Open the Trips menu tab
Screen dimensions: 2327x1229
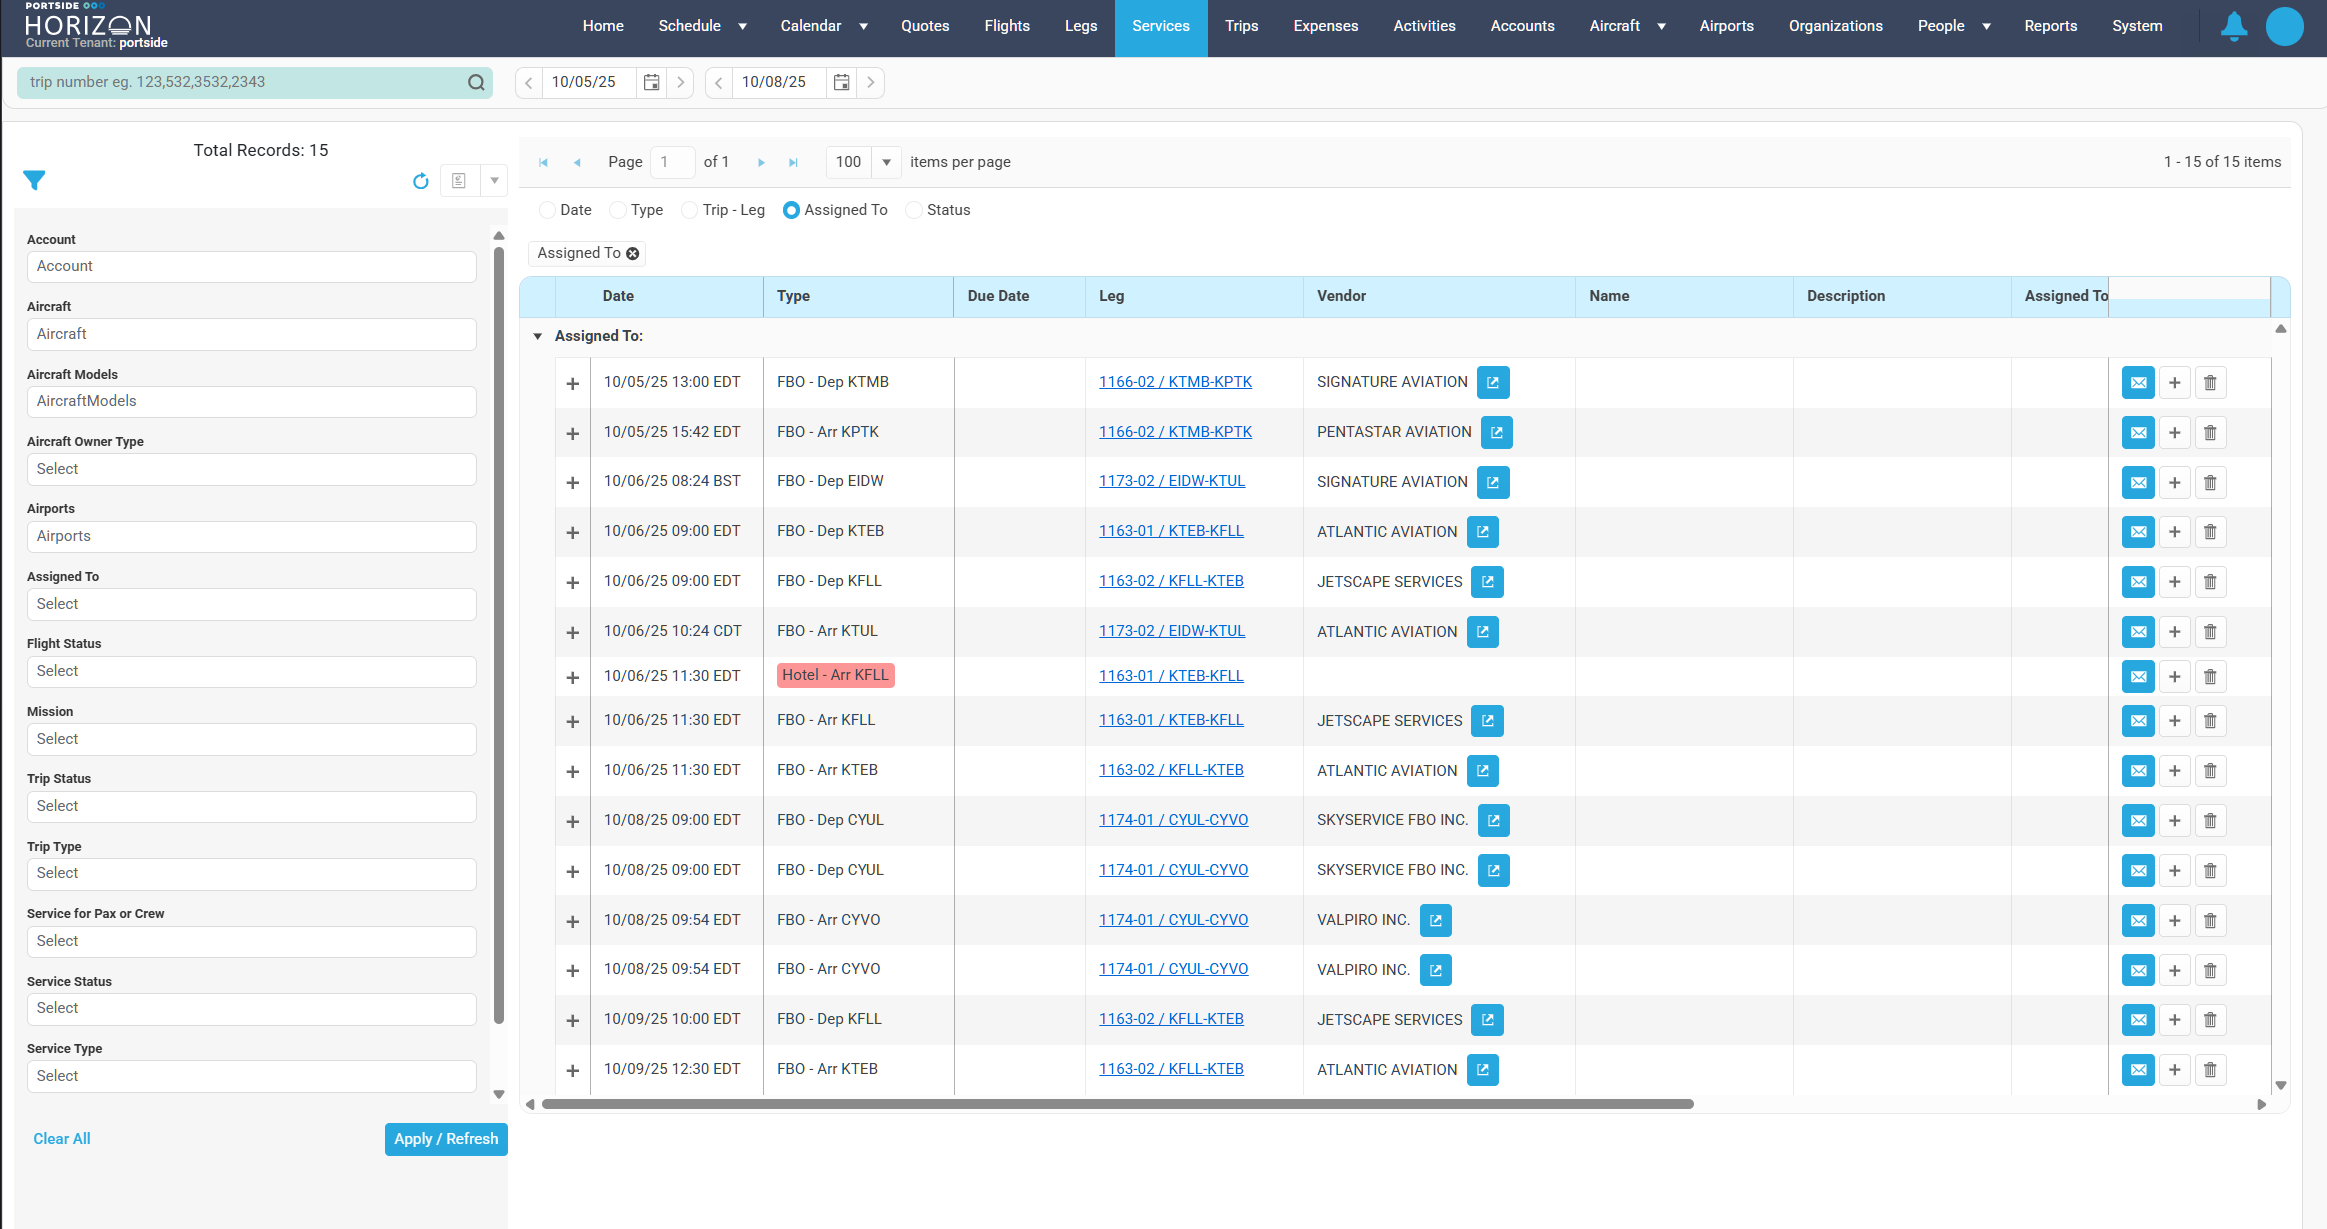tap(1241, 26)
